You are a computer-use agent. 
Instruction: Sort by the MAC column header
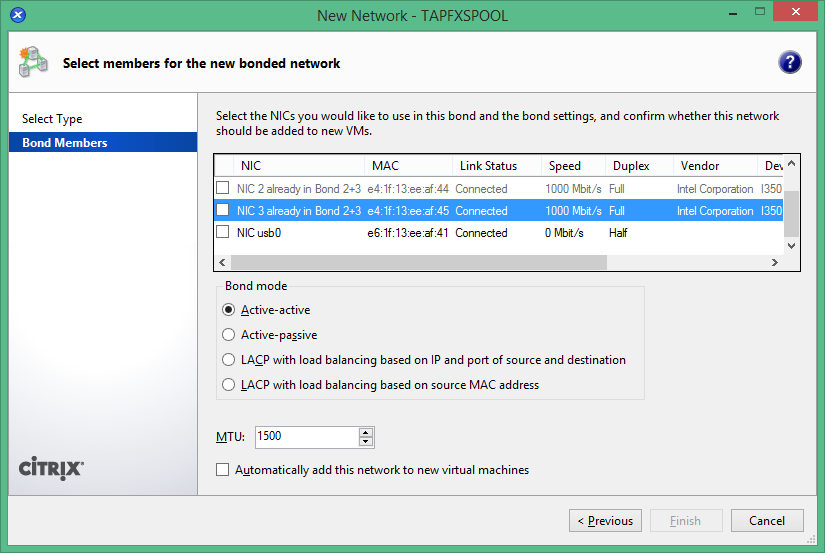pos(408,166)
